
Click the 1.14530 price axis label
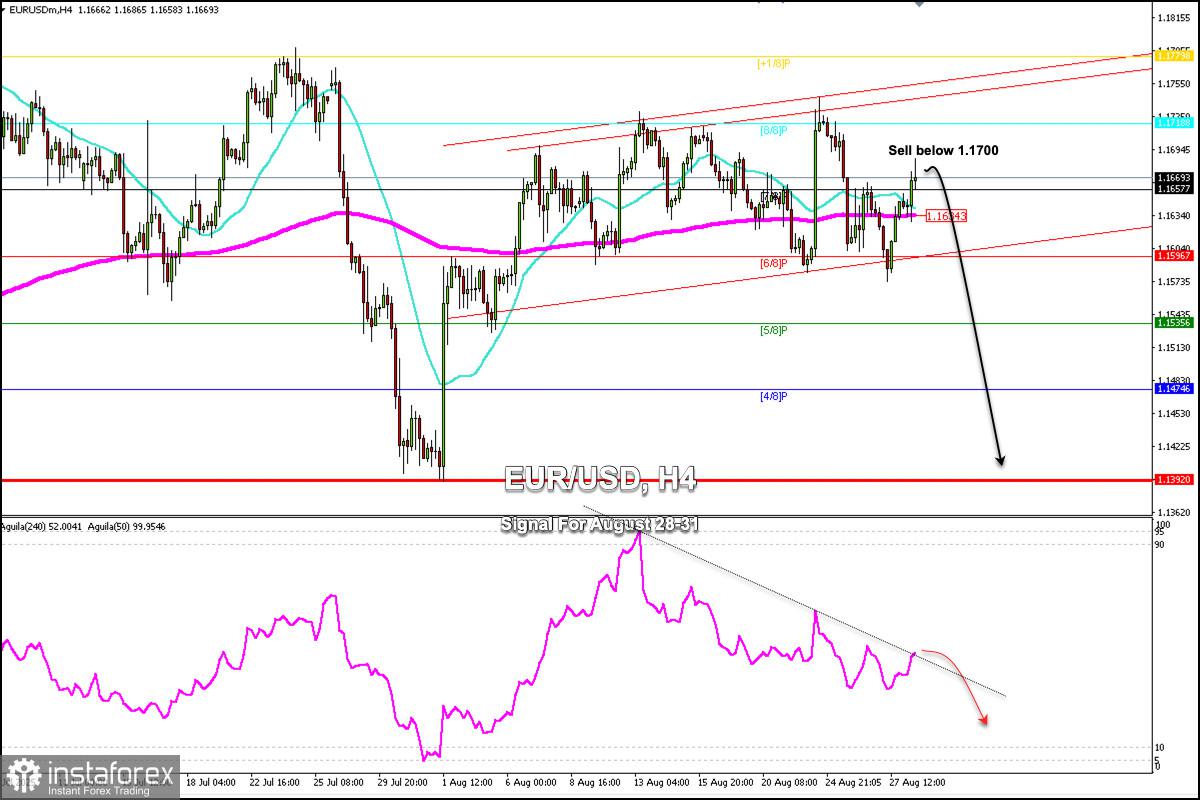[1174, 414]
